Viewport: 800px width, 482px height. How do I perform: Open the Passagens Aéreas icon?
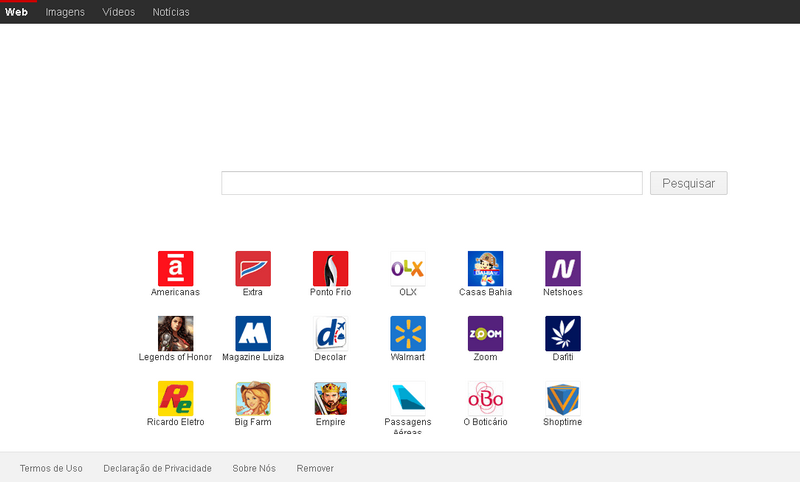tap(408, 398)
